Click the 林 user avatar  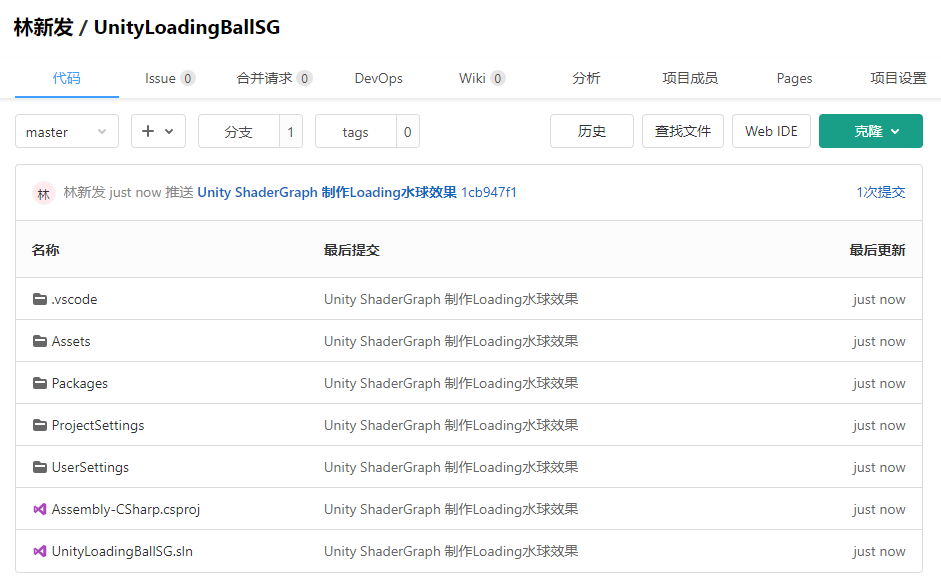(x=44, y=193)
